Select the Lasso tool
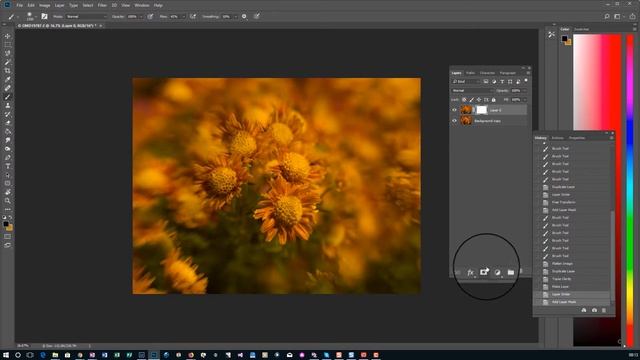640x360 pixels. pos(7,53)
